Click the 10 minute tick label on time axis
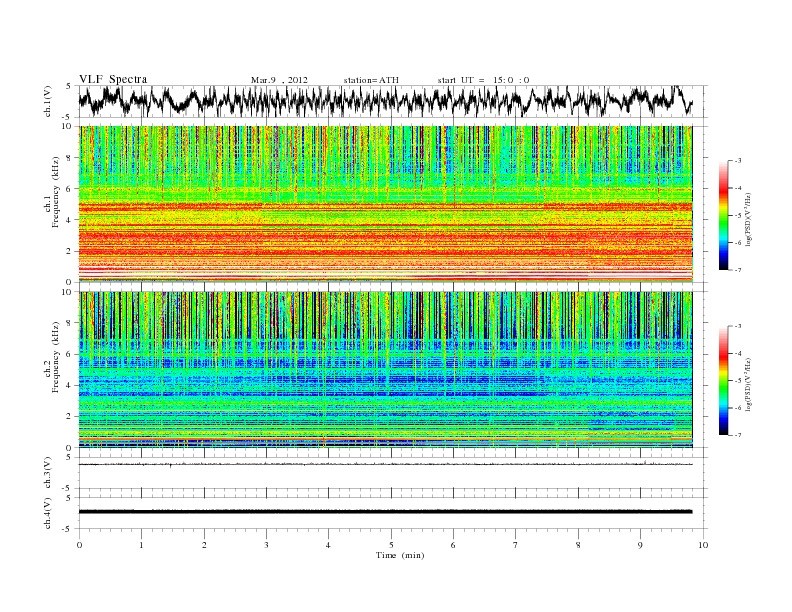The width and height of the screenshot is (792, 612). tap(703, 545)
